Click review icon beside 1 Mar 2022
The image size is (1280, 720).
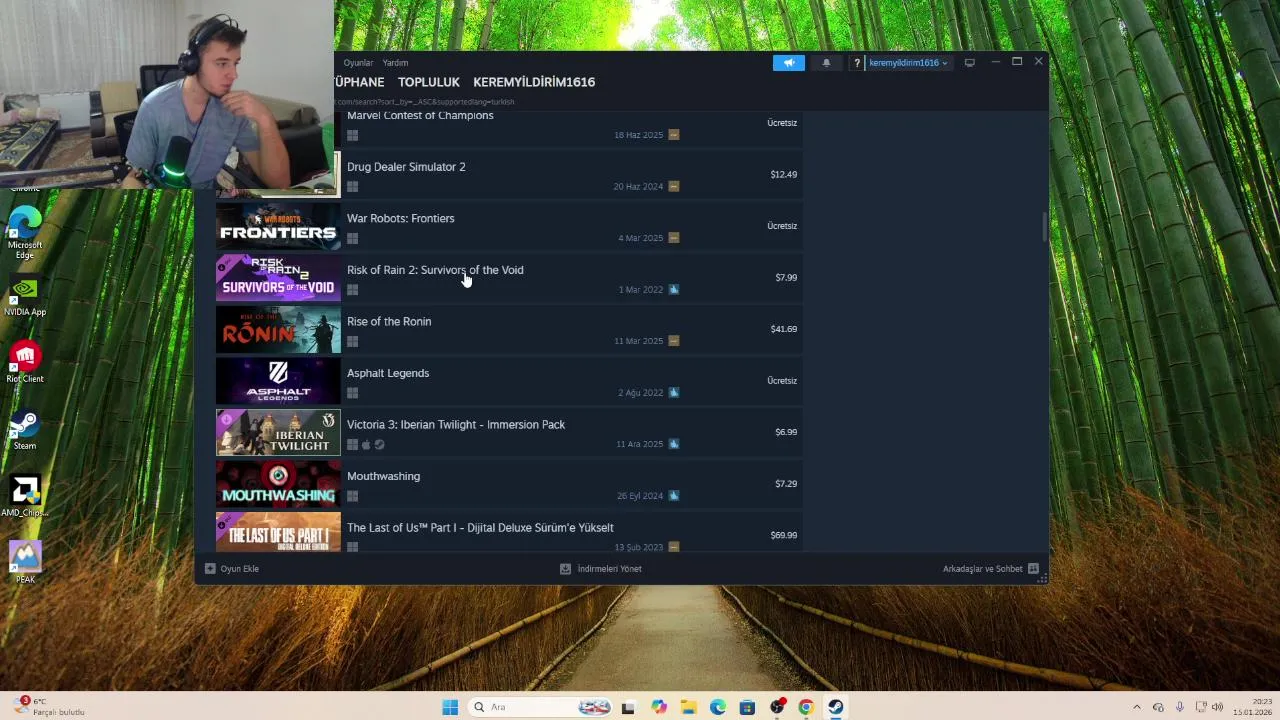[673, 290]
